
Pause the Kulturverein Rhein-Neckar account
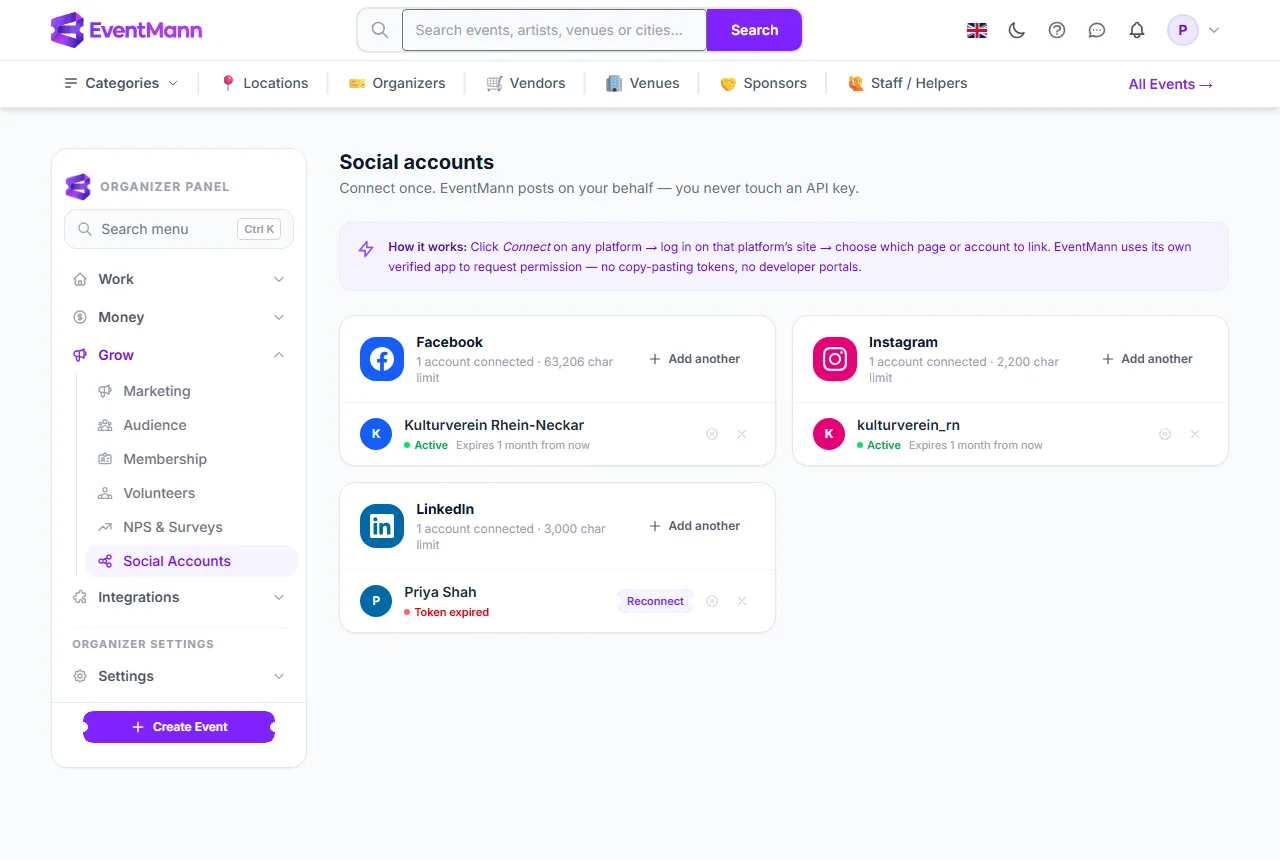coord(712,434)
